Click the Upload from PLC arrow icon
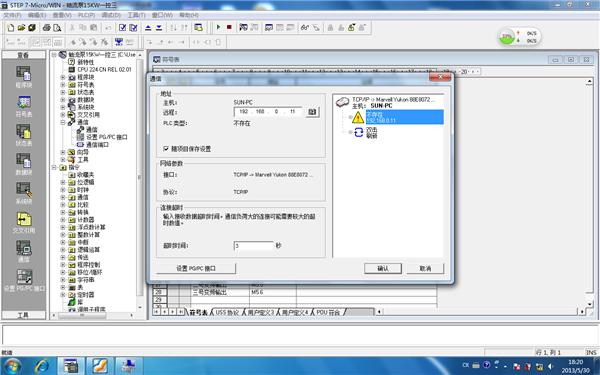Screen dimensions: 600x375 [x=148, y=28]
